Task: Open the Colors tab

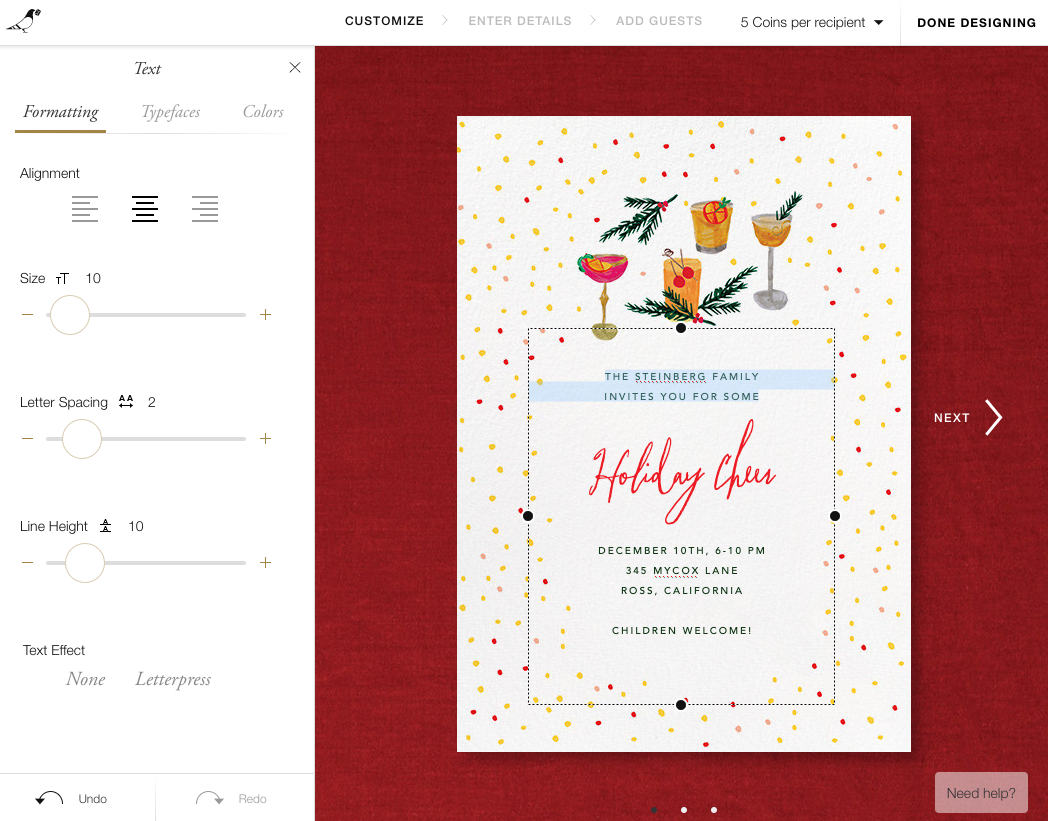Action: pyautogui.click(x=263, y=112)
